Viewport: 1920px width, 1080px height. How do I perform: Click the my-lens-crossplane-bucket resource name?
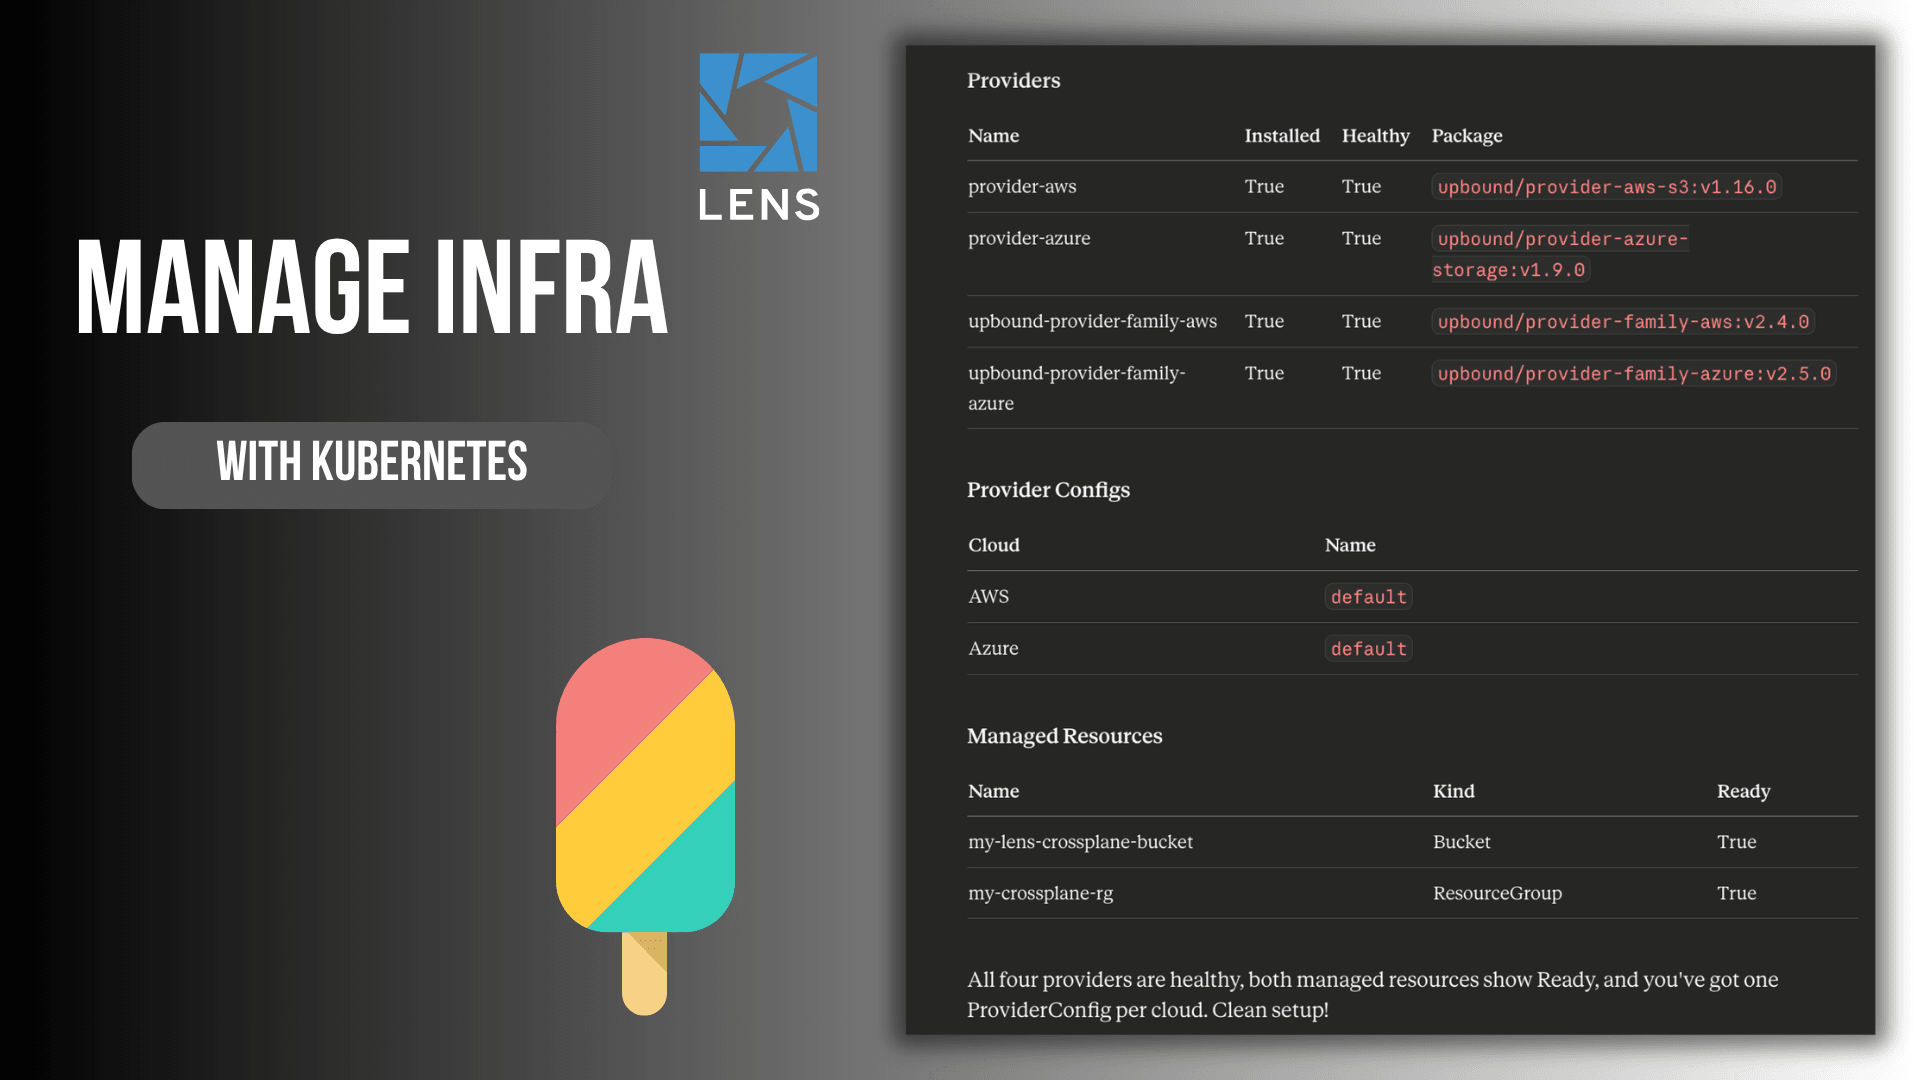click(1080, 842)
